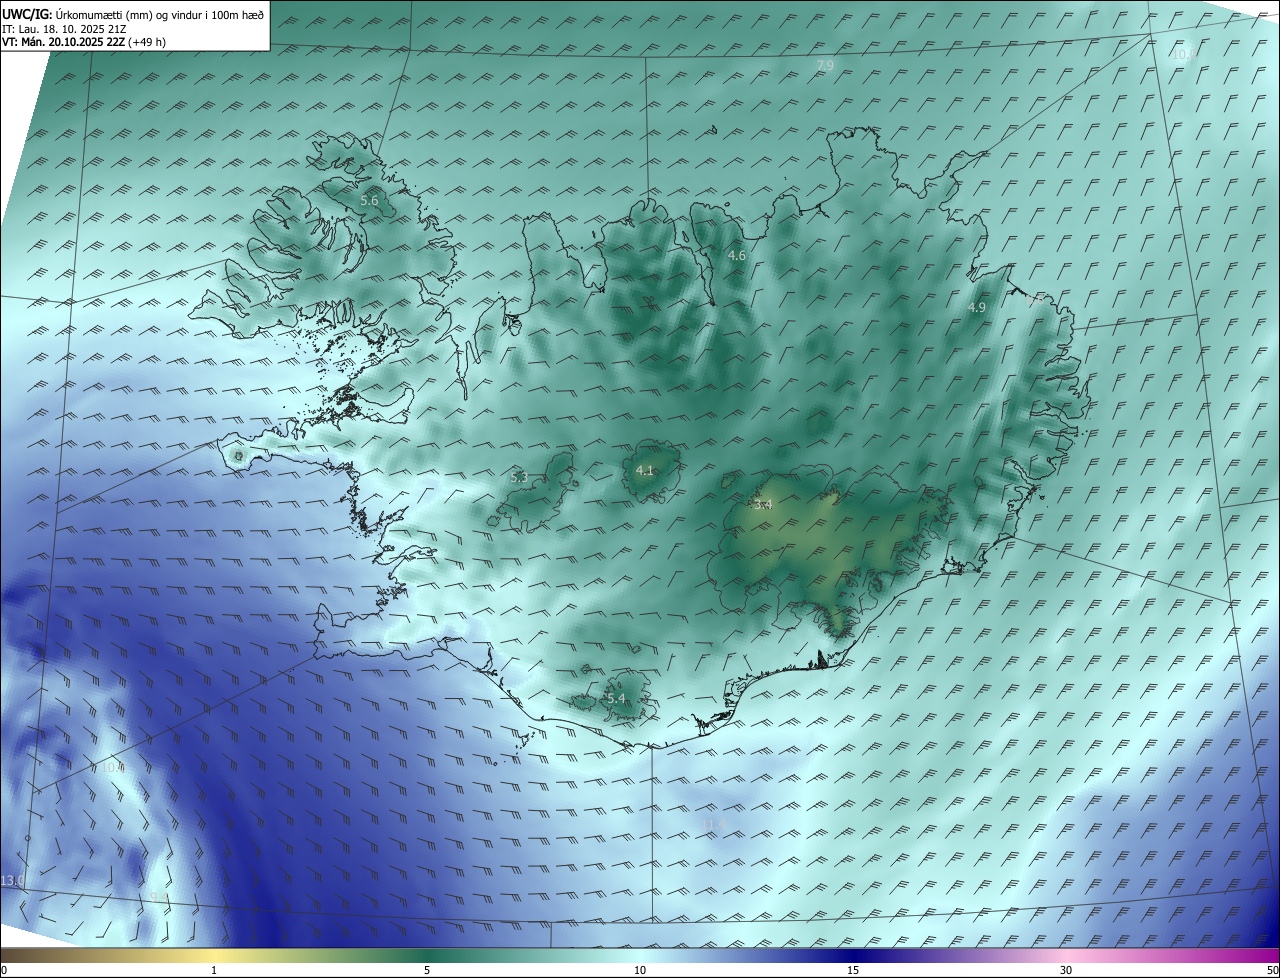Click the 11.4 value over the southern sea
1280x978 pixels.
click(714, 824)
